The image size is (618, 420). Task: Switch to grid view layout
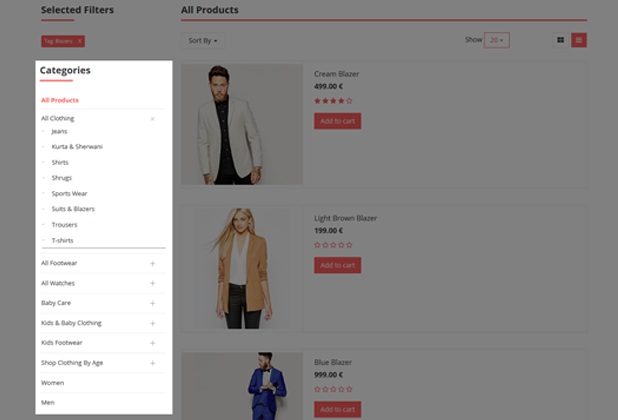pyautogui.click(x=560, y=40)
